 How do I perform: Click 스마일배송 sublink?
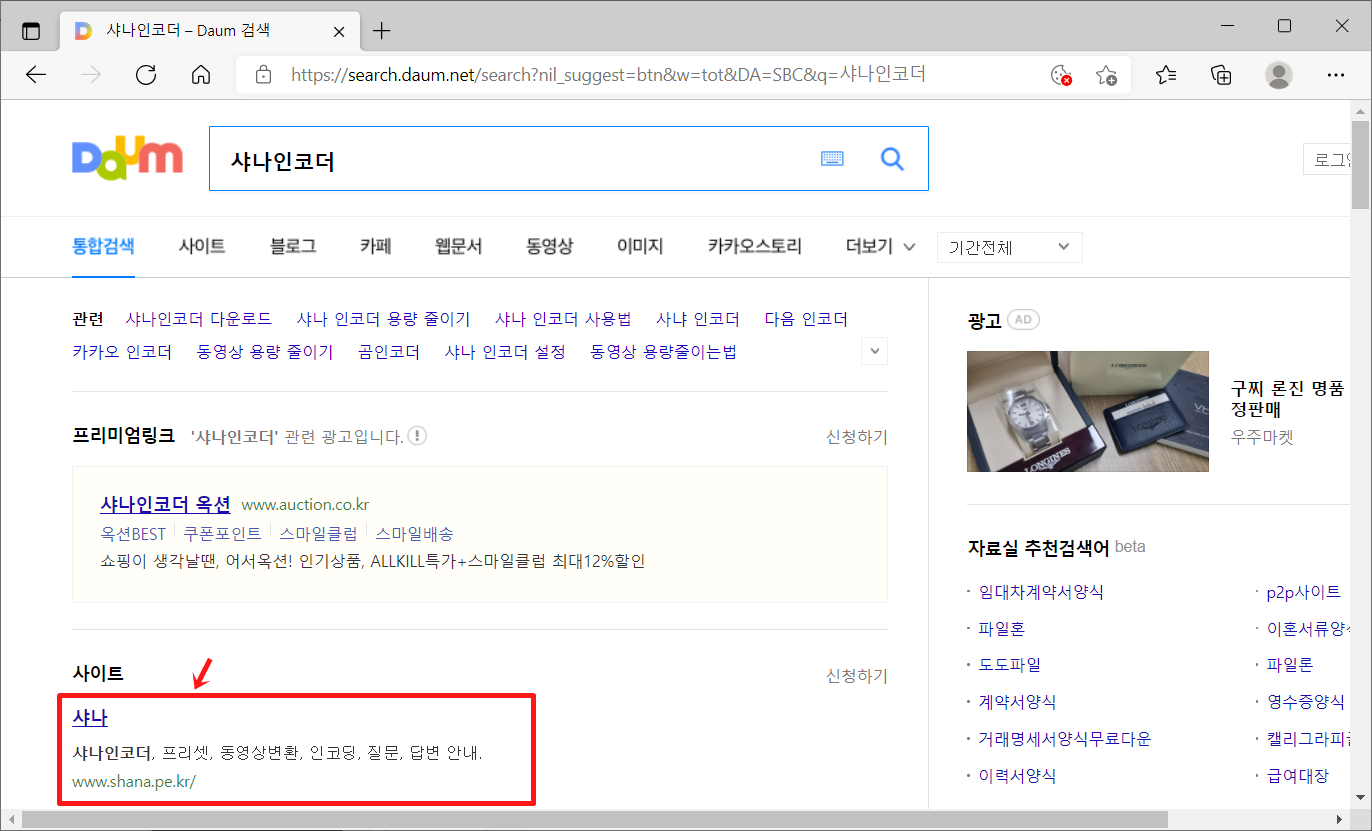[x=415, y=533]
